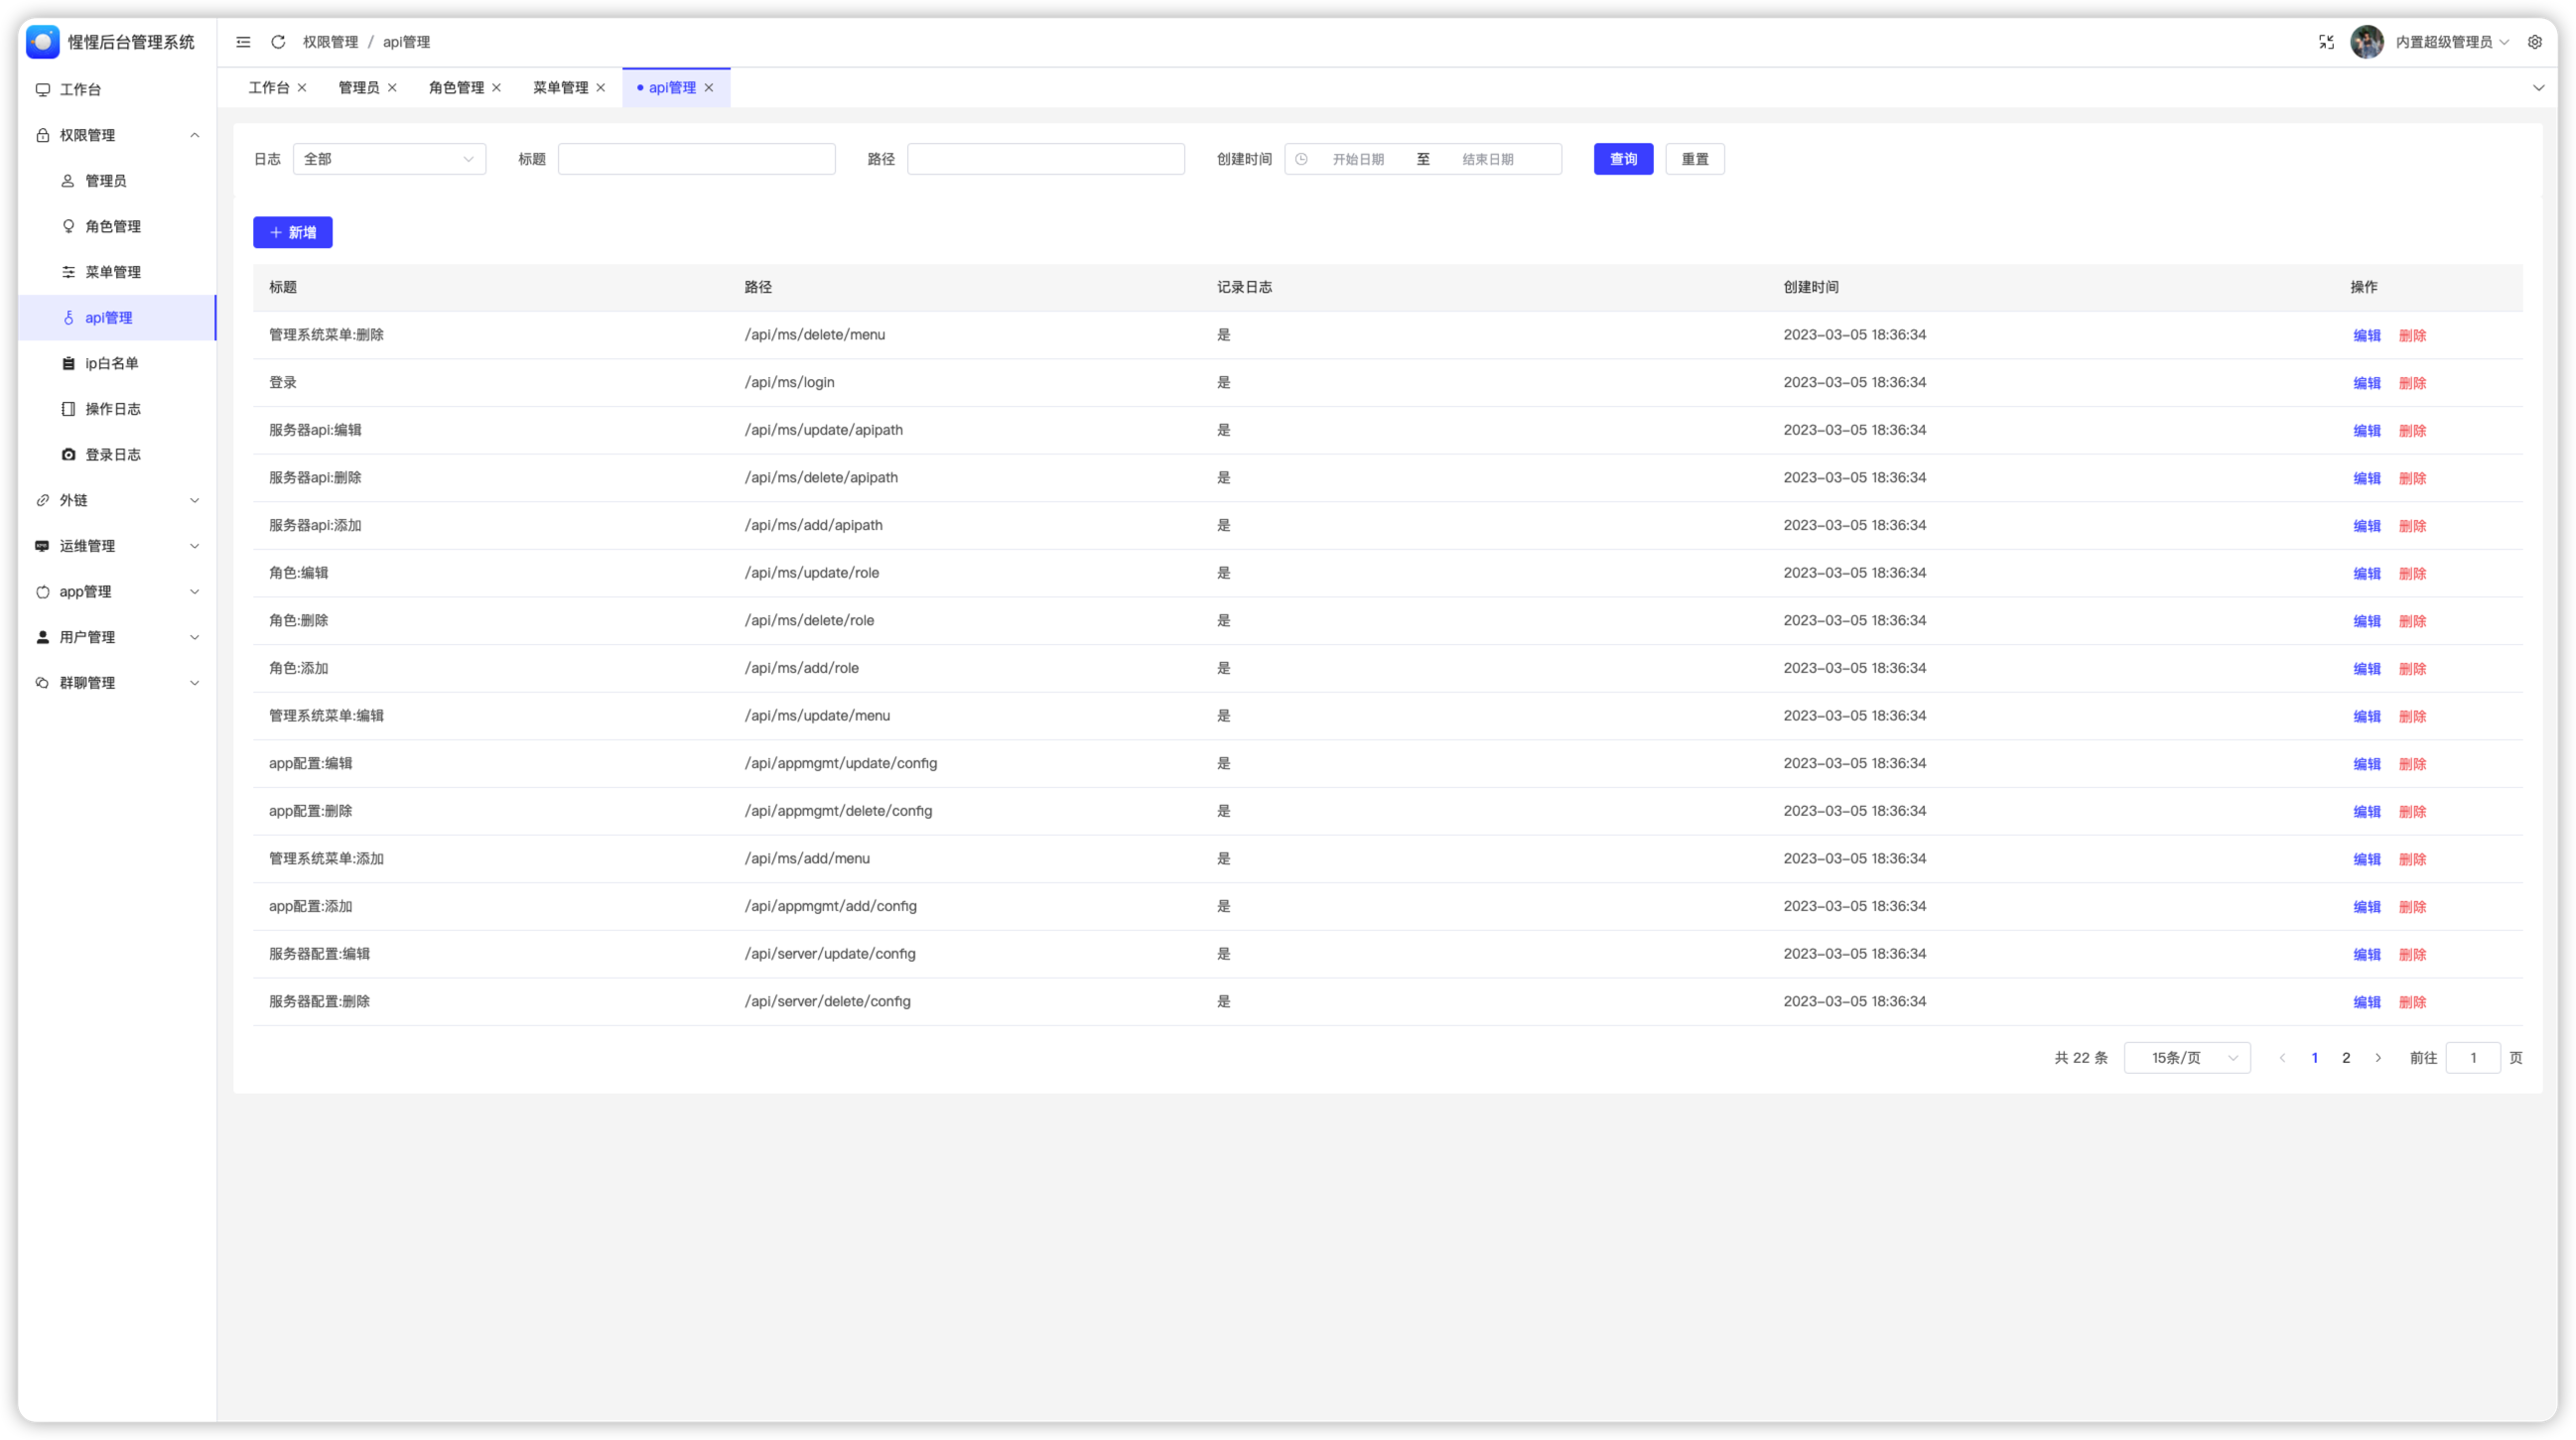Go to 工作台 in the sidebar
Screen dimensions: 2576x1440
[x=80, y=90]
